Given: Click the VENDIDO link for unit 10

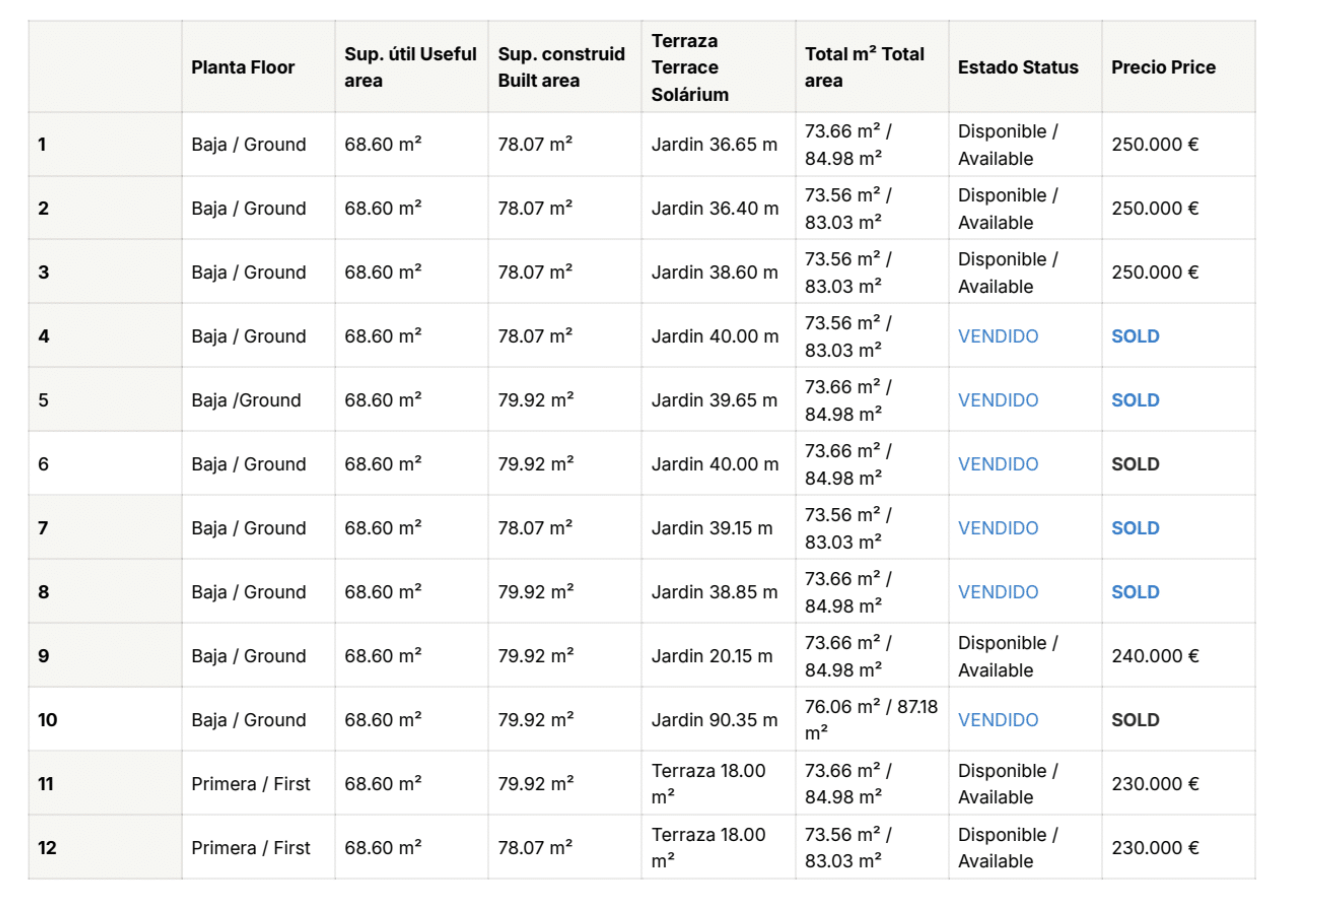Looking at the screenshot, I should (x=998, y=720).
